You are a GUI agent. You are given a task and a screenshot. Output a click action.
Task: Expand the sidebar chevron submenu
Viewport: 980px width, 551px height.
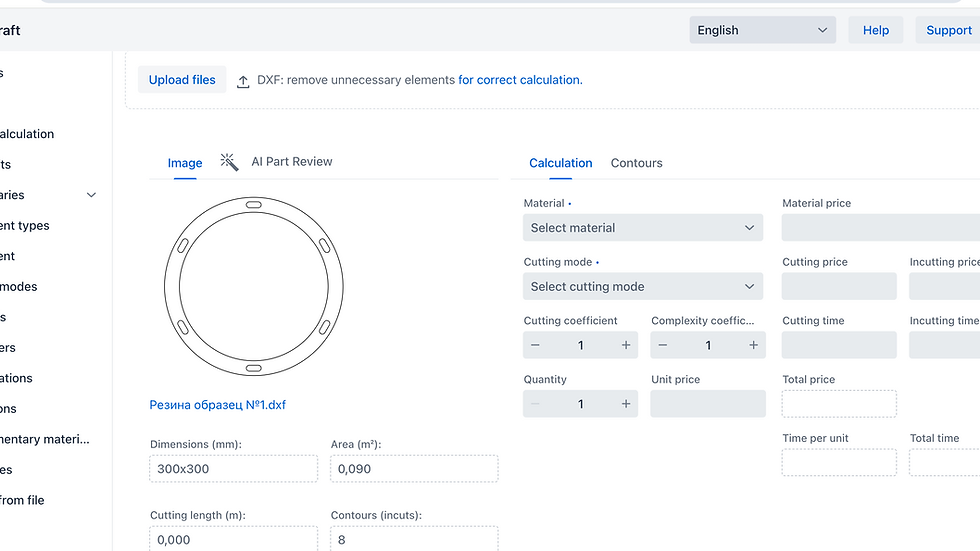[x=92, y=195]
